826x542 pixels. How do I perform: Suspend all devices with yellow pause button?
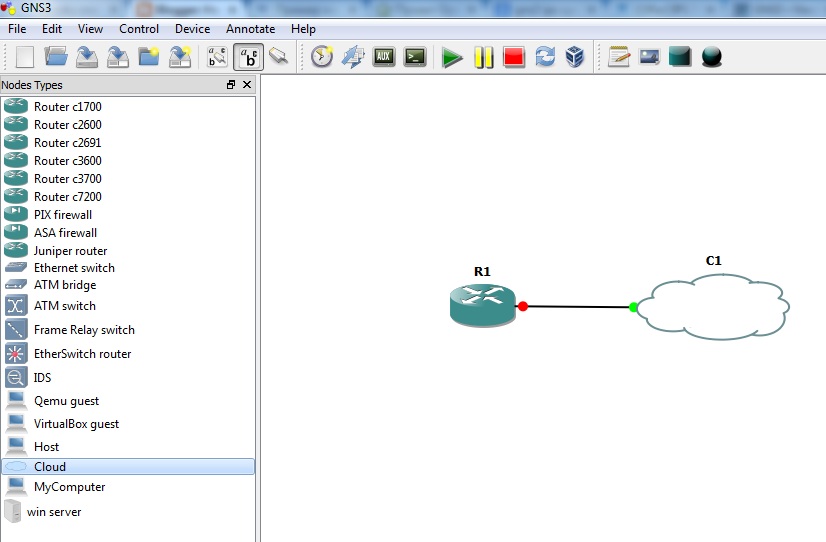(483, 57)
